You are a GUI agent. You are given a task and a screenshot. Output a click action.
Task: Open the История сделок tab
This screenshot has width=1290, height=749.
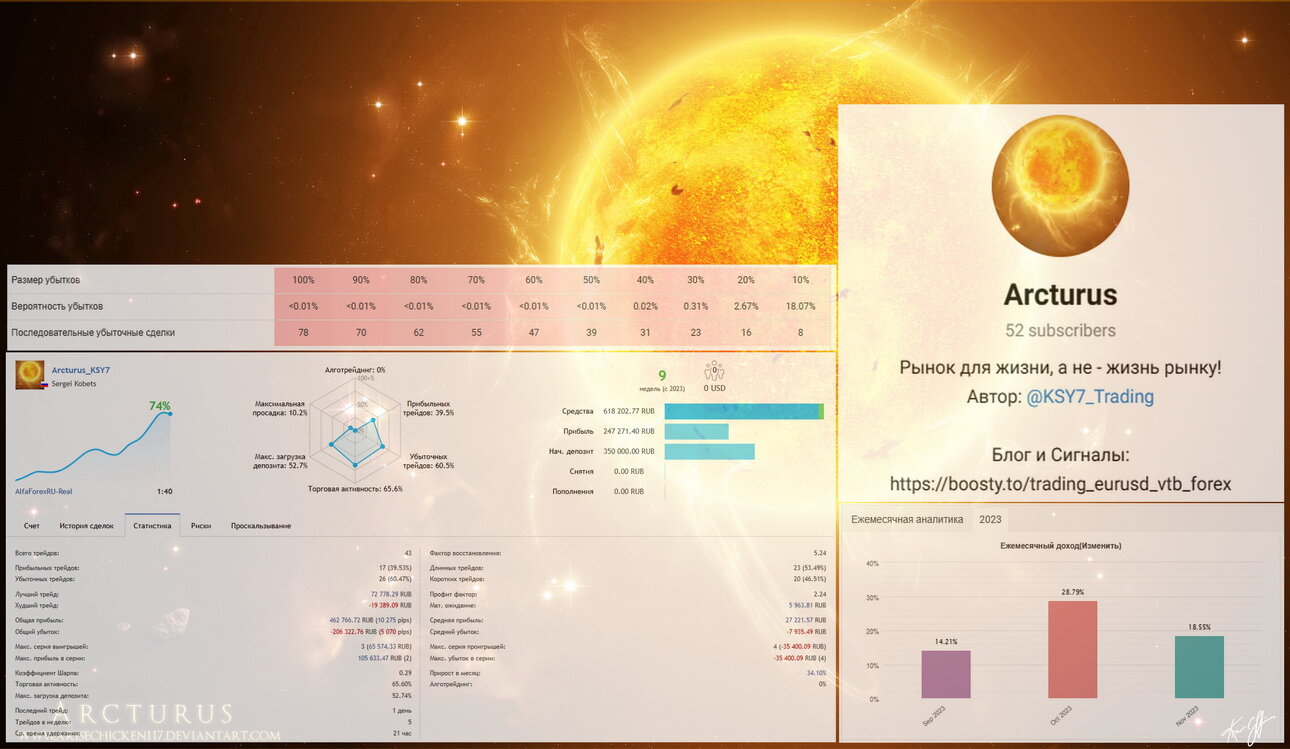86,526
